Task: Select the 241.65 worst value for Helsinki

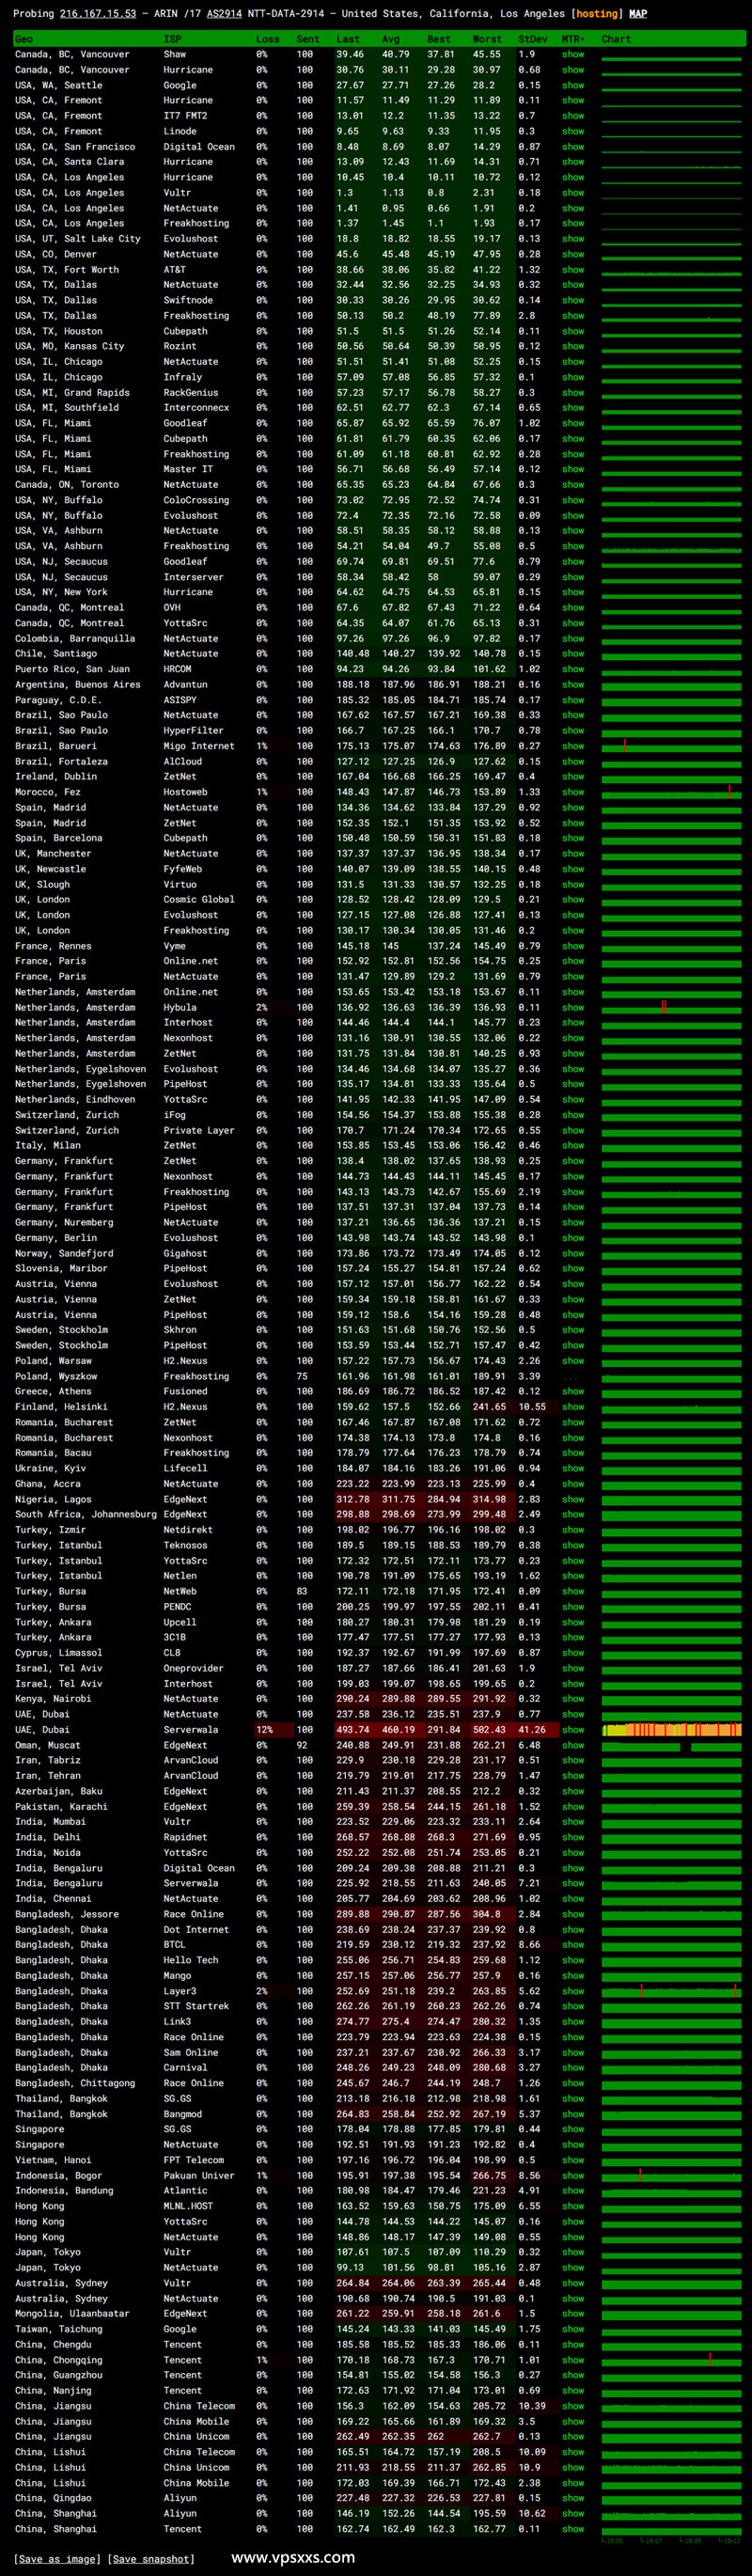Action: [489, 1407]
